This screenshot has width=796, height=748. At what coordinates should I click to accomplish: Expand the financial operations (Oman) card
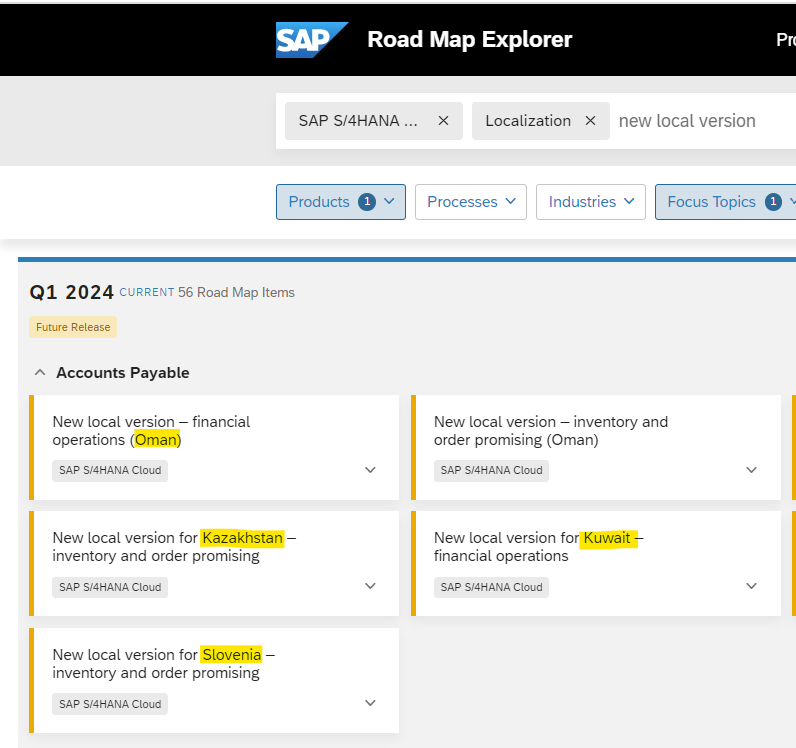click(x=370, y=470)
